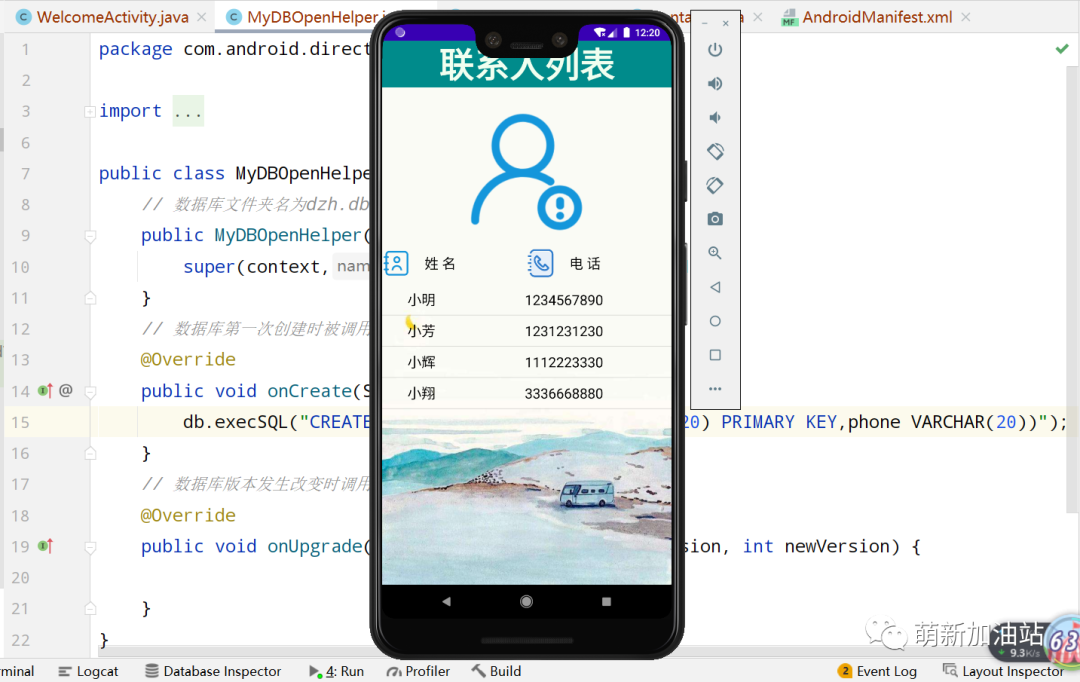
Task: Click the override gutter icon on line 19
Action: pyautogui.click(x=45, y=546)
